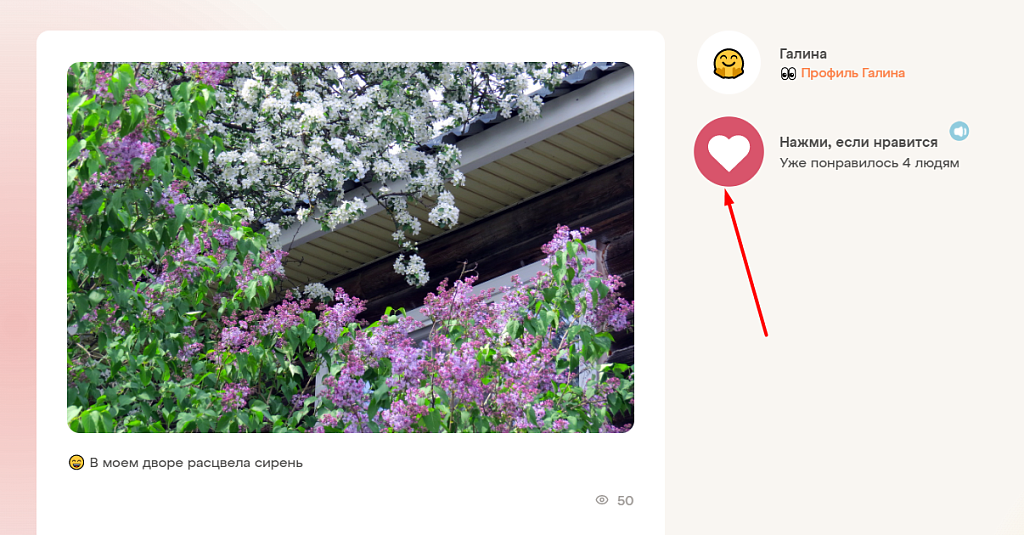Viewport: 1024px width, 535px height.
Task: Click the Нажми, если нравится label
Action: point(858,142)
